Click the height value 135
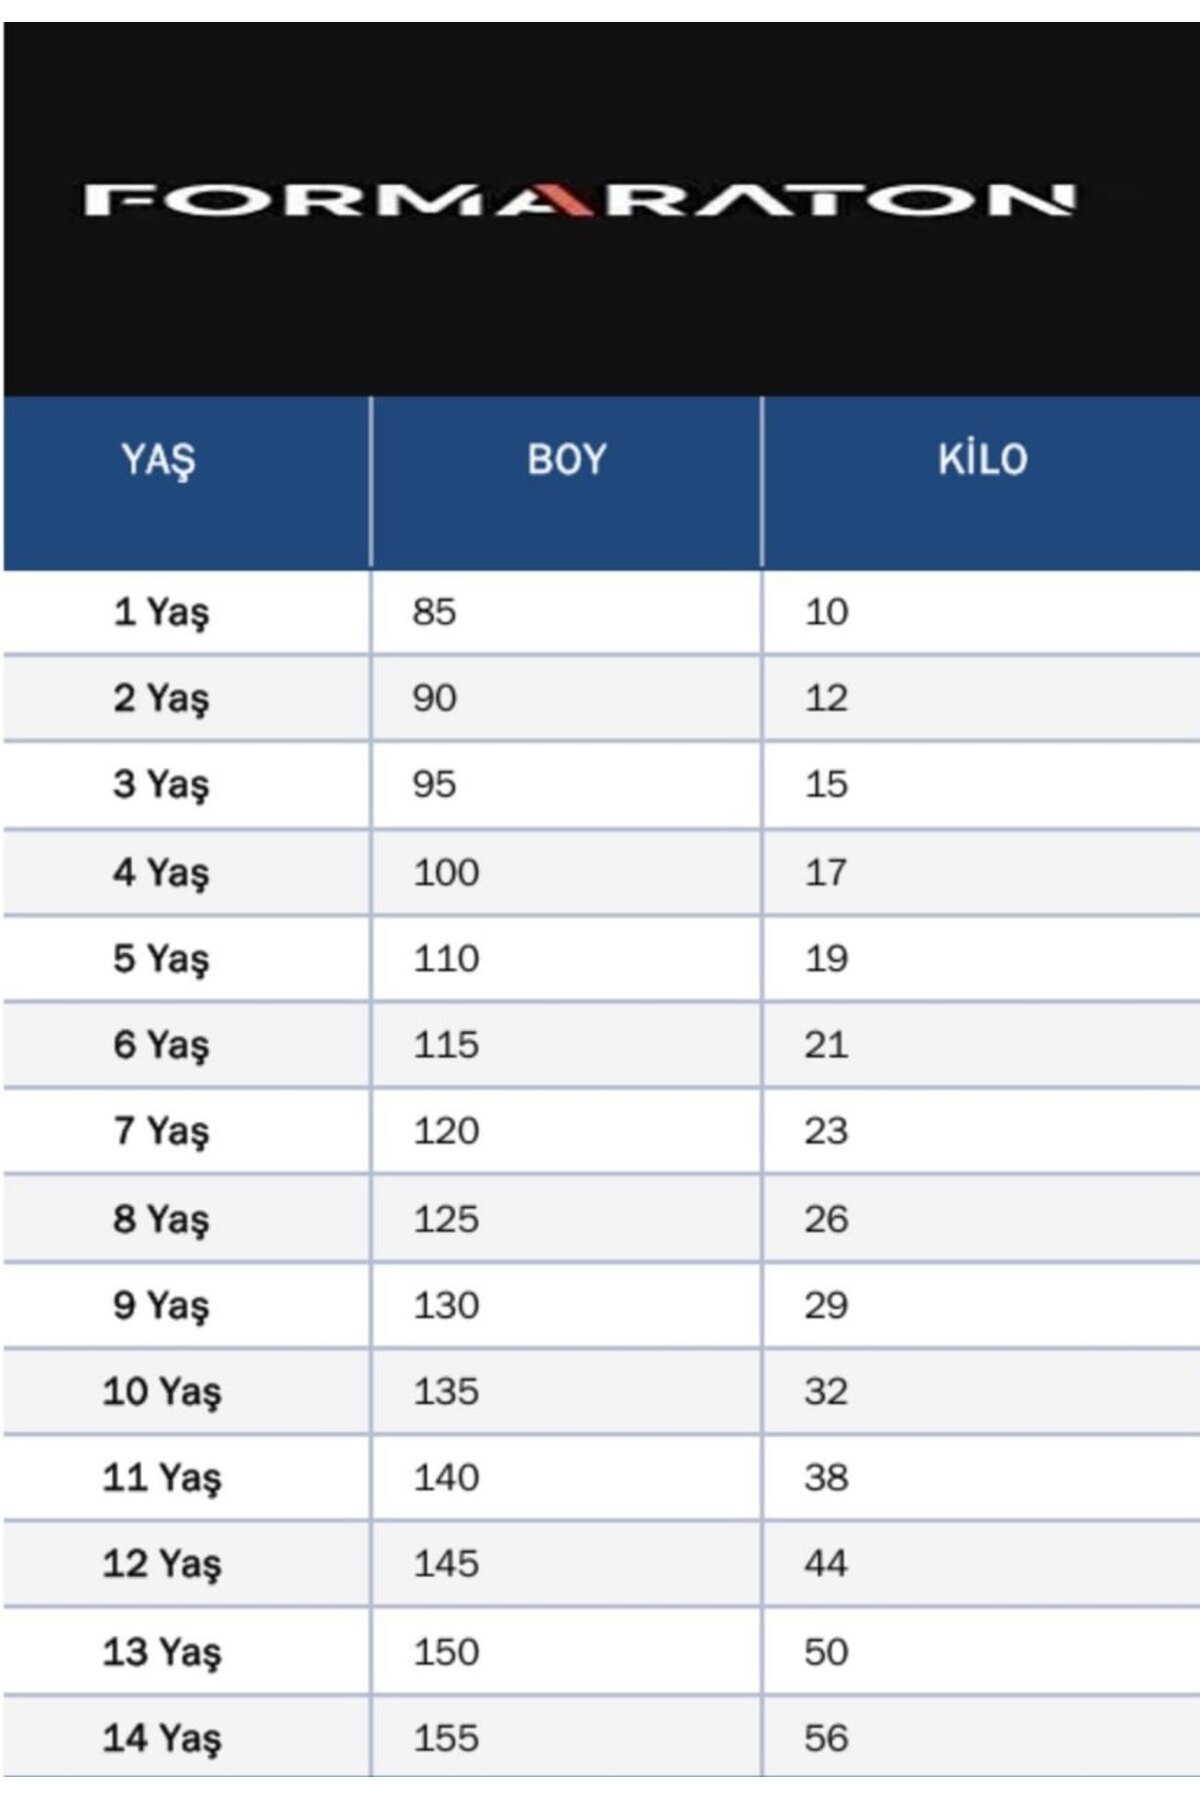The height and width of the screenshot is (1800, 1200). pyautogui.click(x=446, y=1391)
